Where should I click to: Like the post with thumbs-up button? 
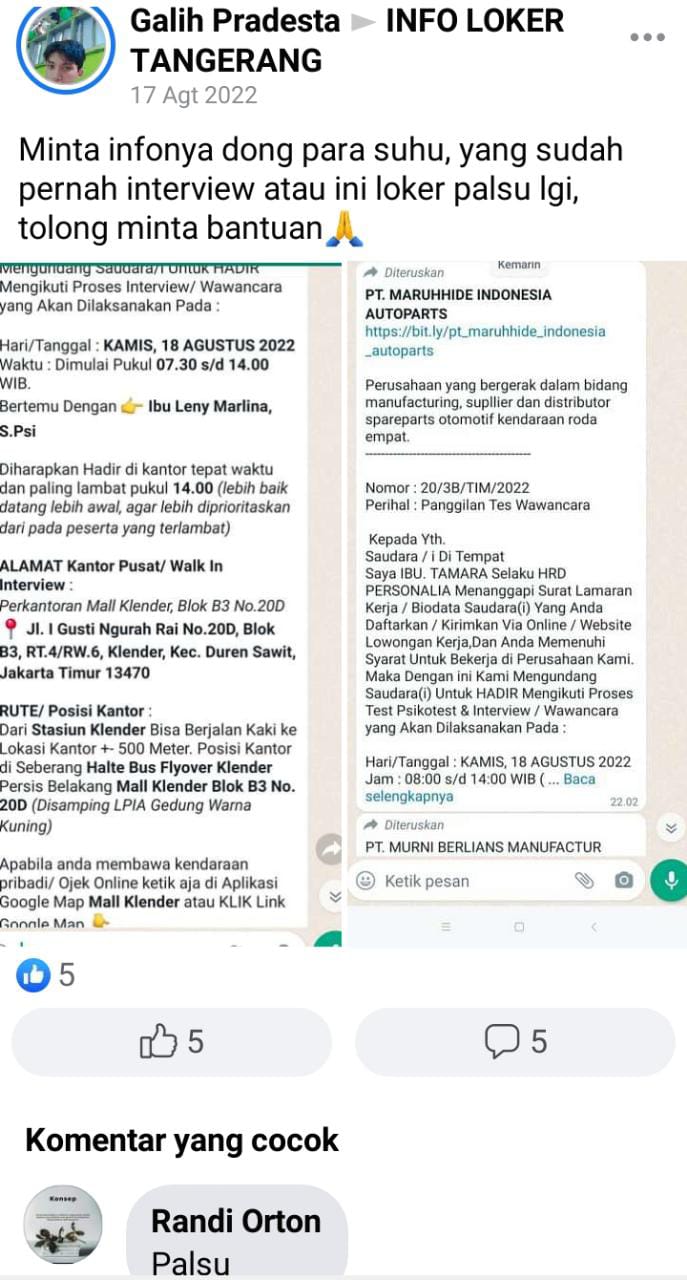171,1042
